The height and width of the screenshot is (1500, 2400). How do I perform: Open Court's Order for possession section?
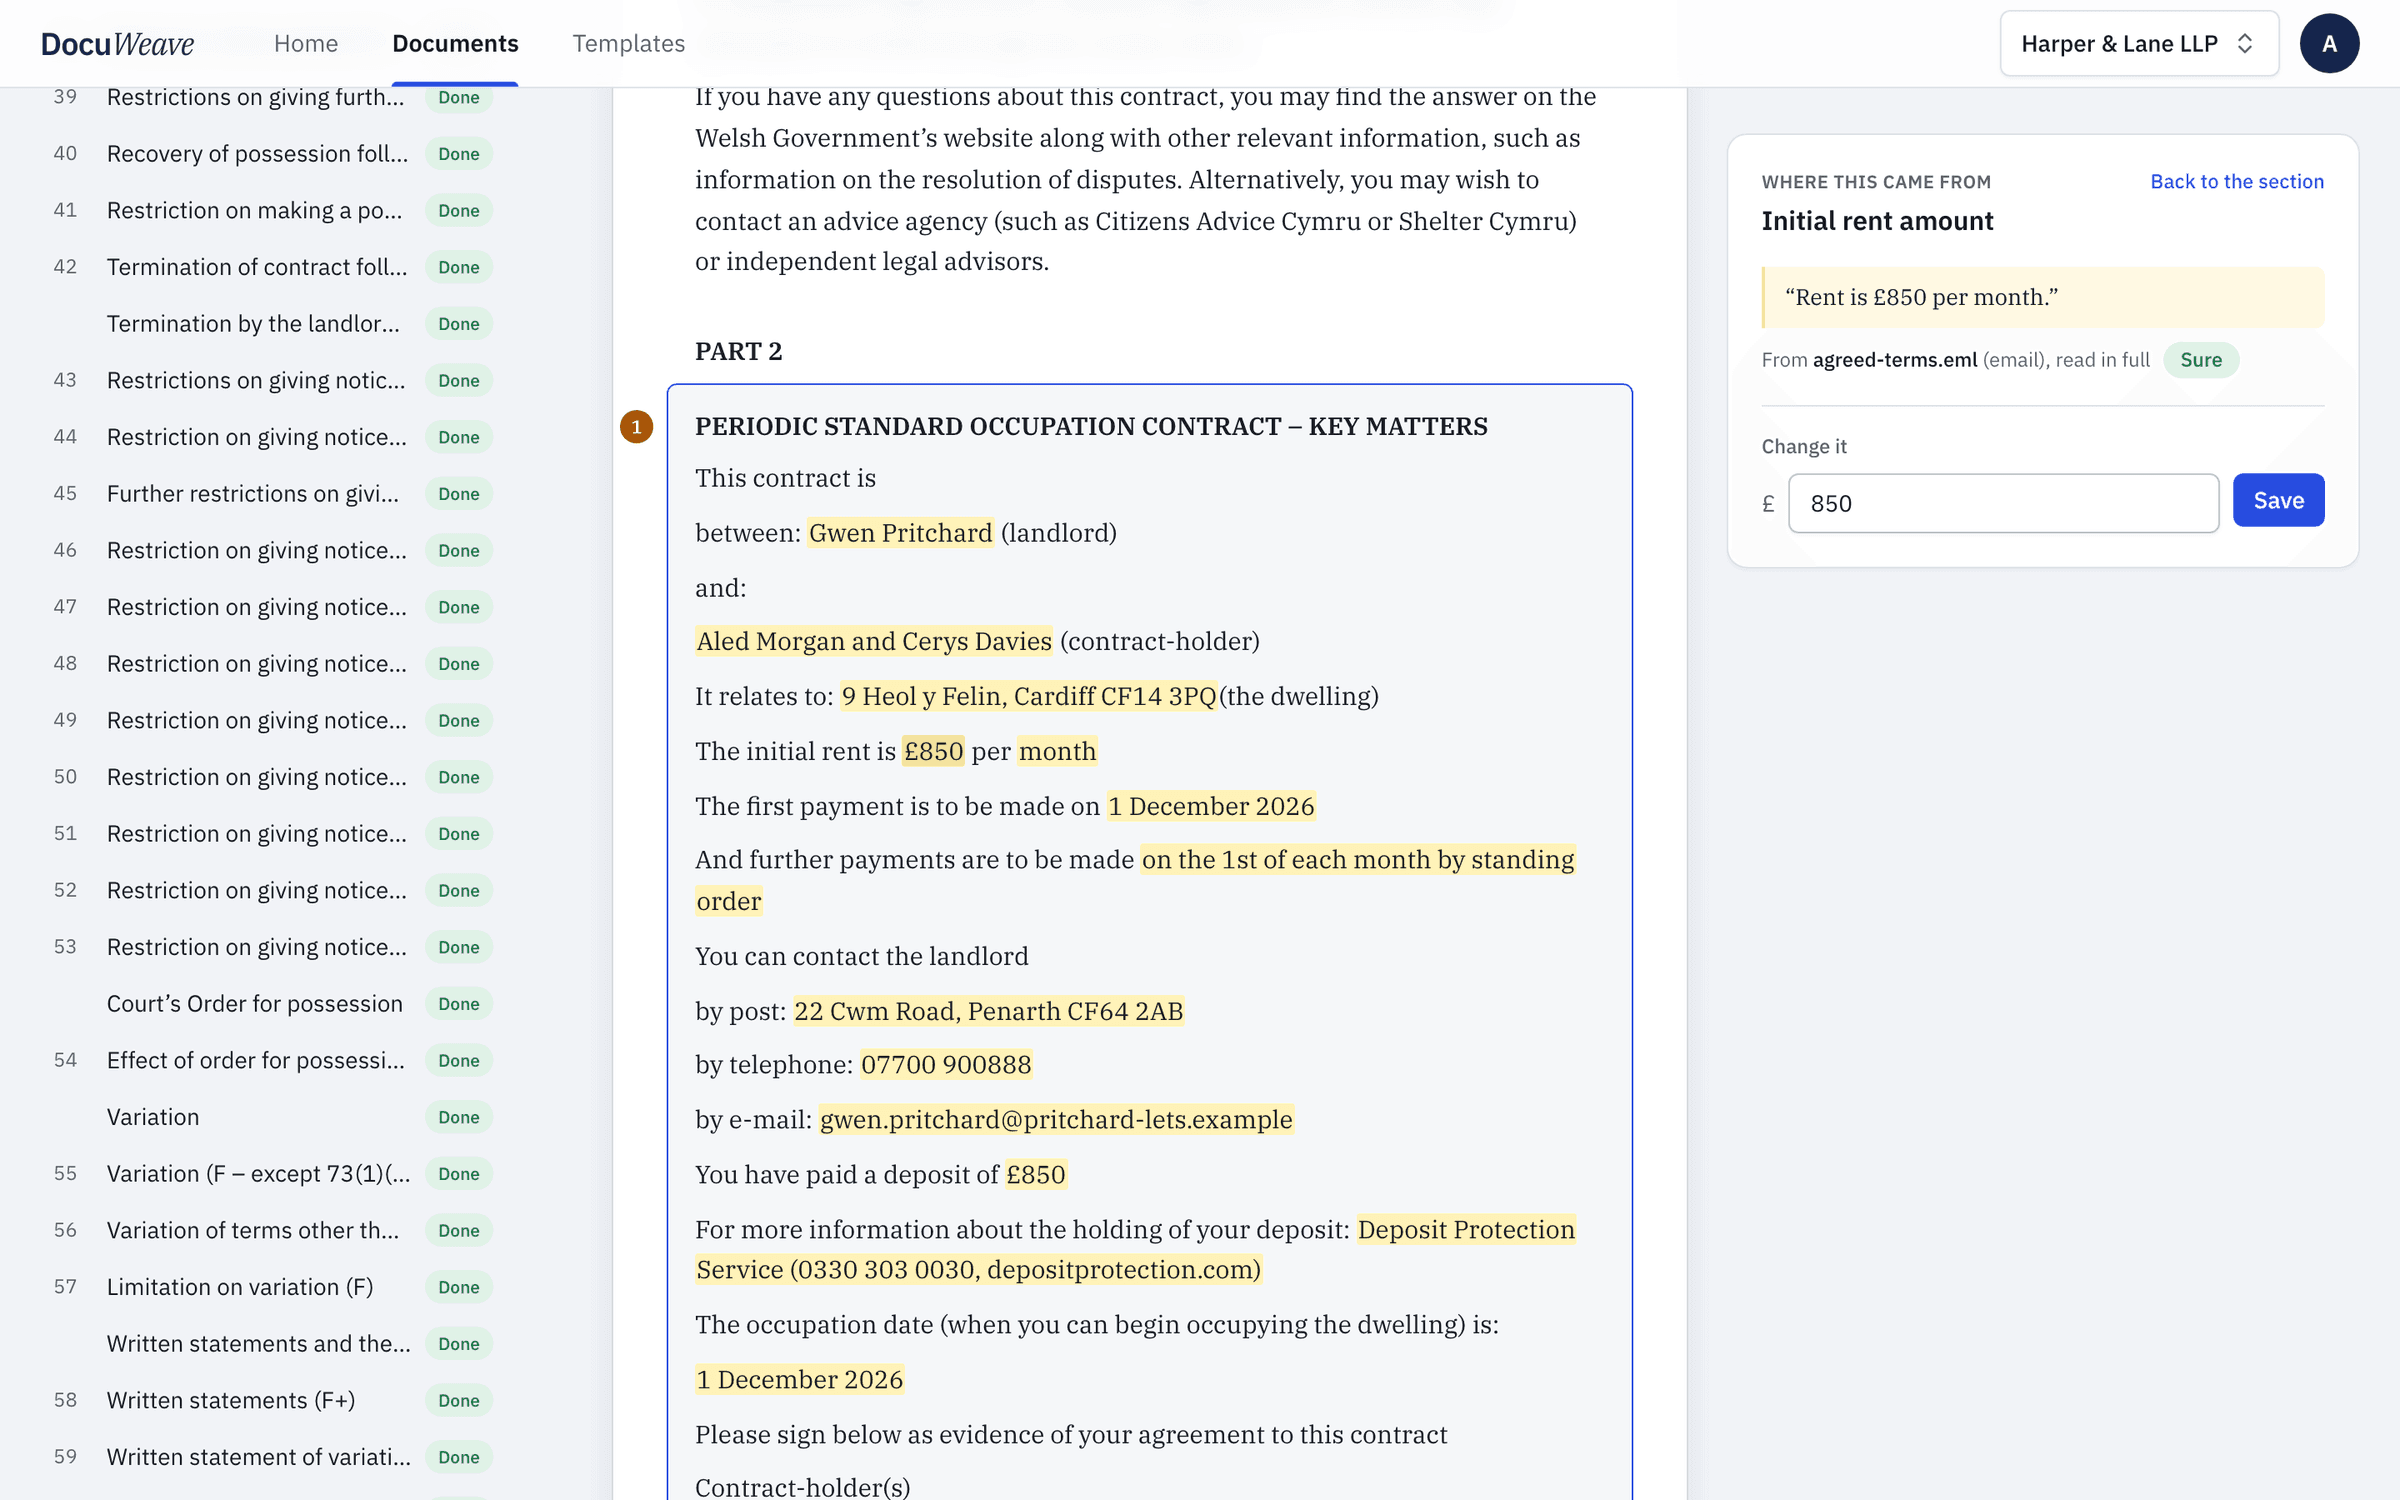272,1003
